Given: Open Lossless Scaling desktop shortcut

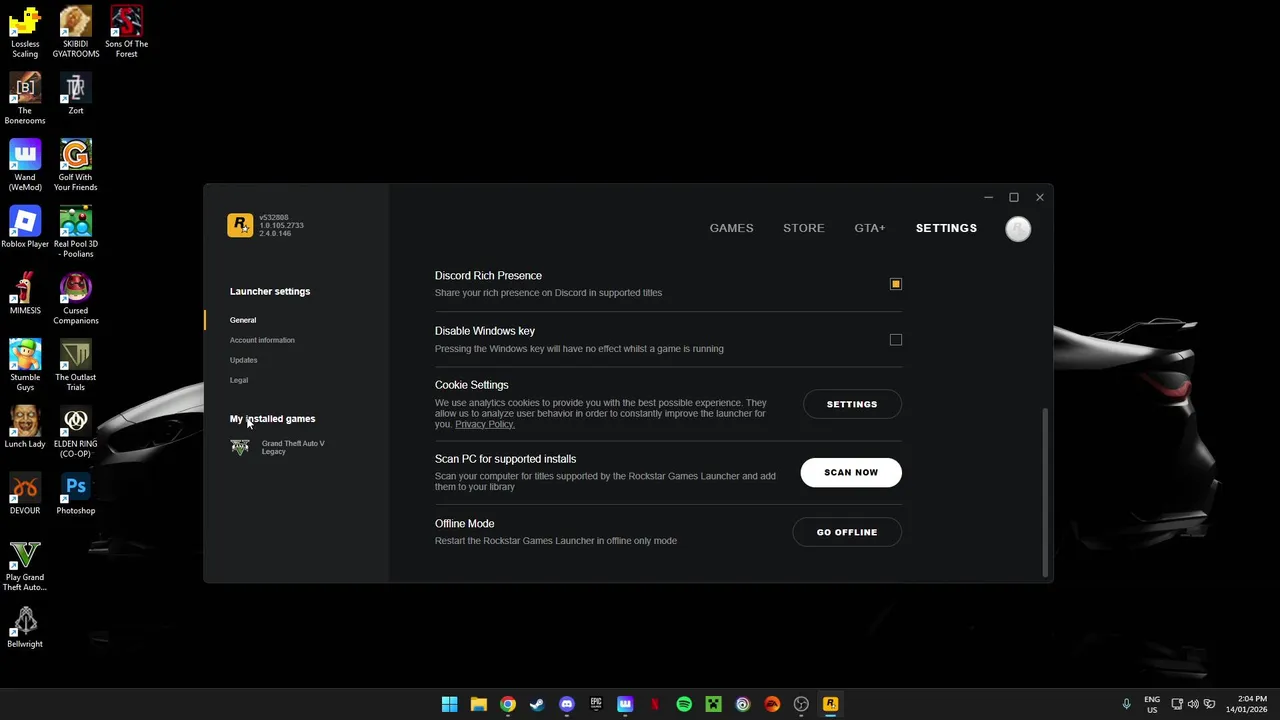Looking at the screenshot, I should tap(25, 32).
